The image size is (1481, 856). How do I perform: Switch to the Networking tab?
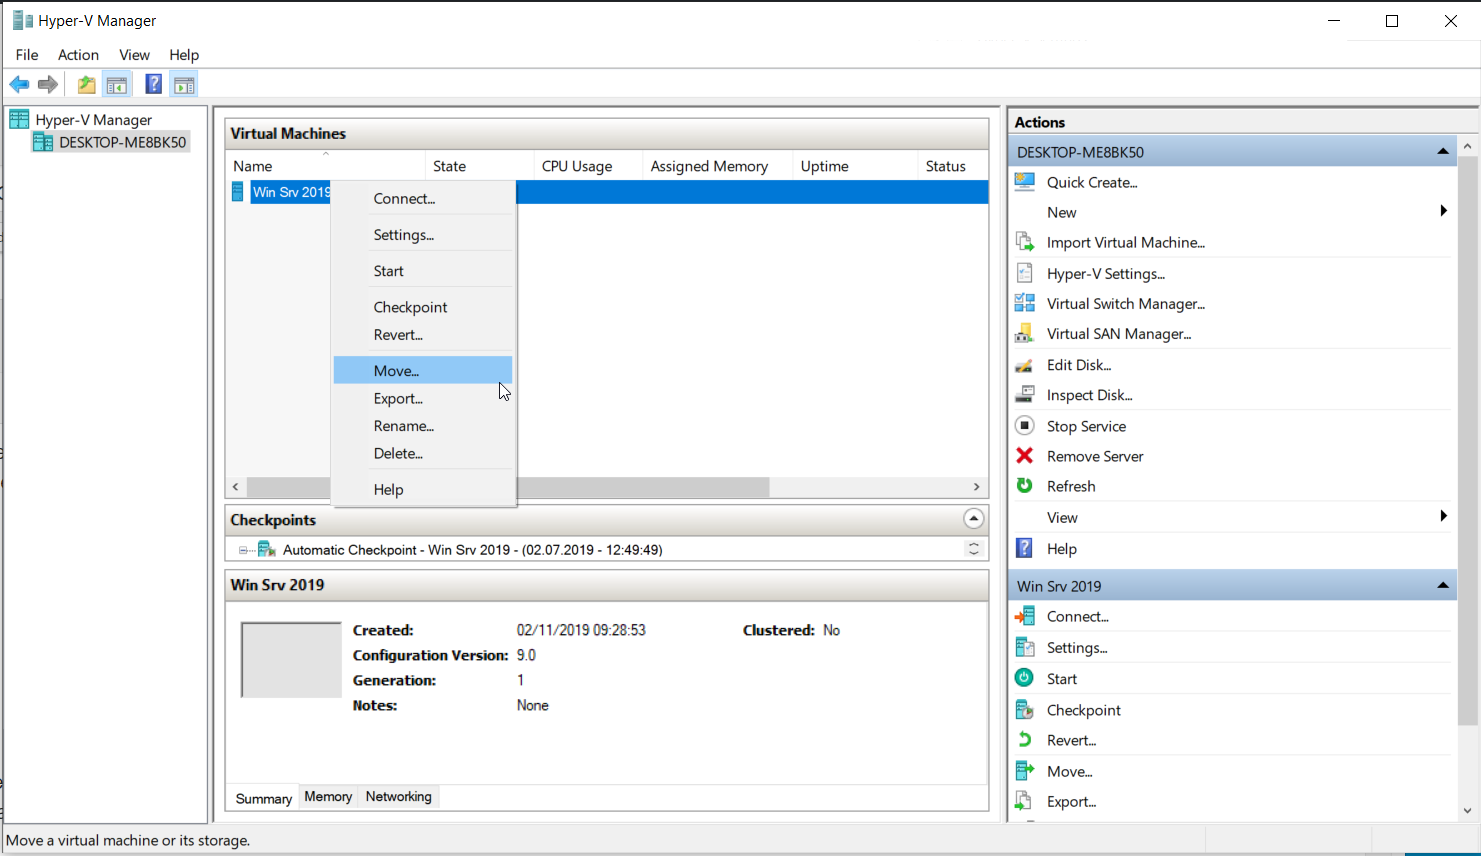pyautogui.click(x=398, y=797)
